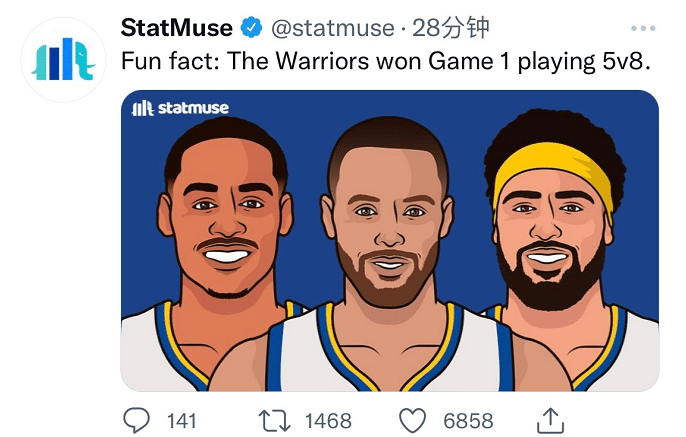Retweet using the arrows icon

click(273, 419)
